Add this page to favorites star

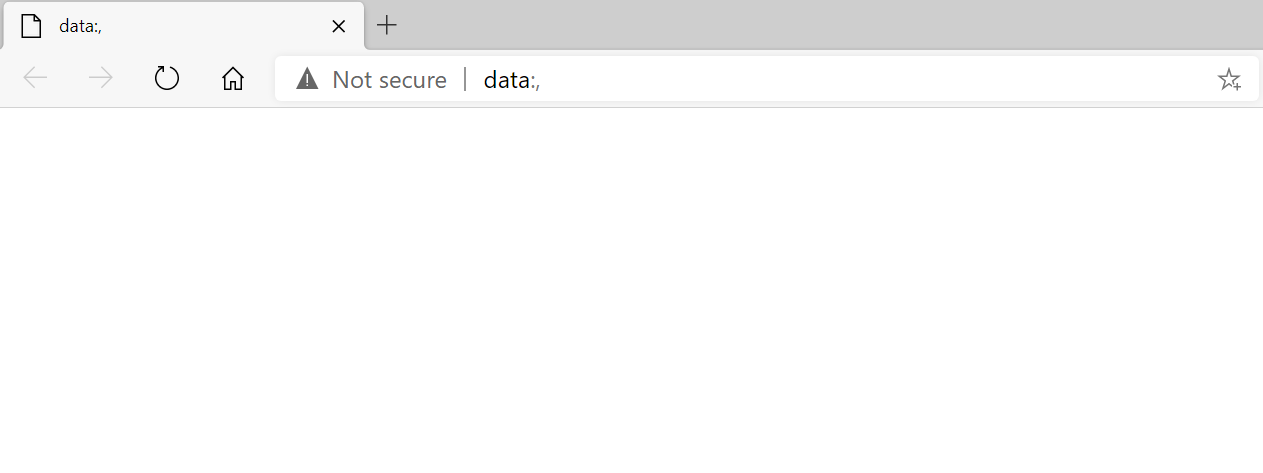1229,80
